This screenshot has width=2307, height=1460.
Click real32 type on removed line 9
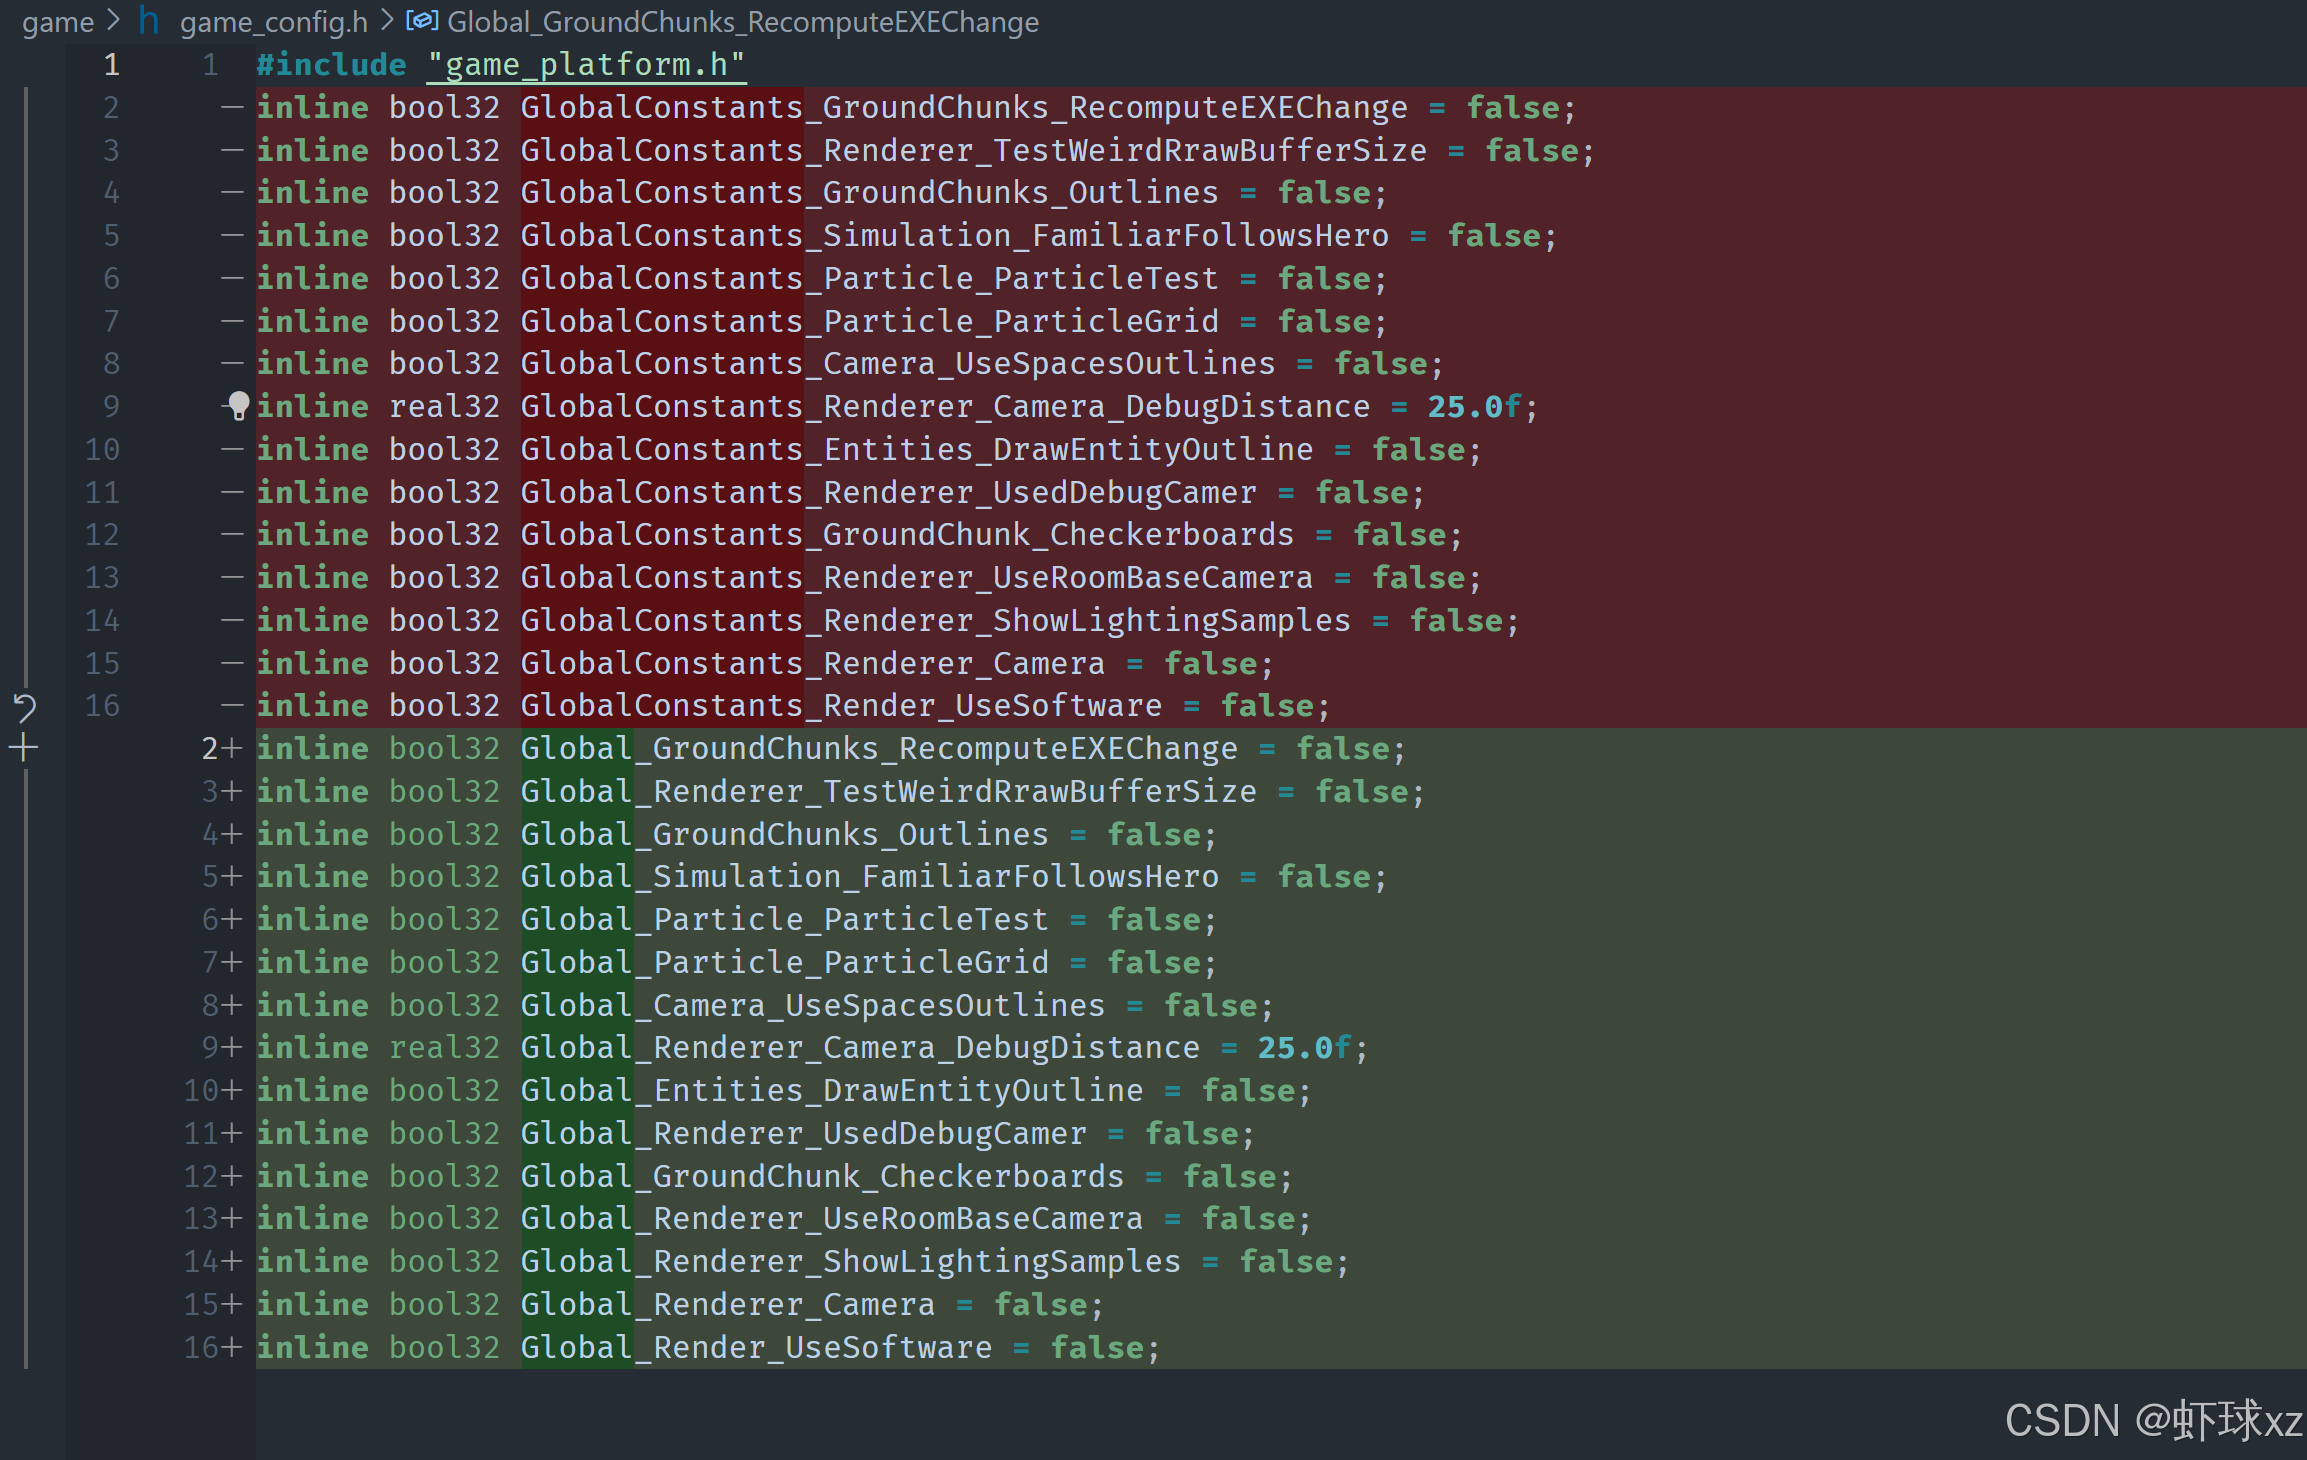click(444, 406)
